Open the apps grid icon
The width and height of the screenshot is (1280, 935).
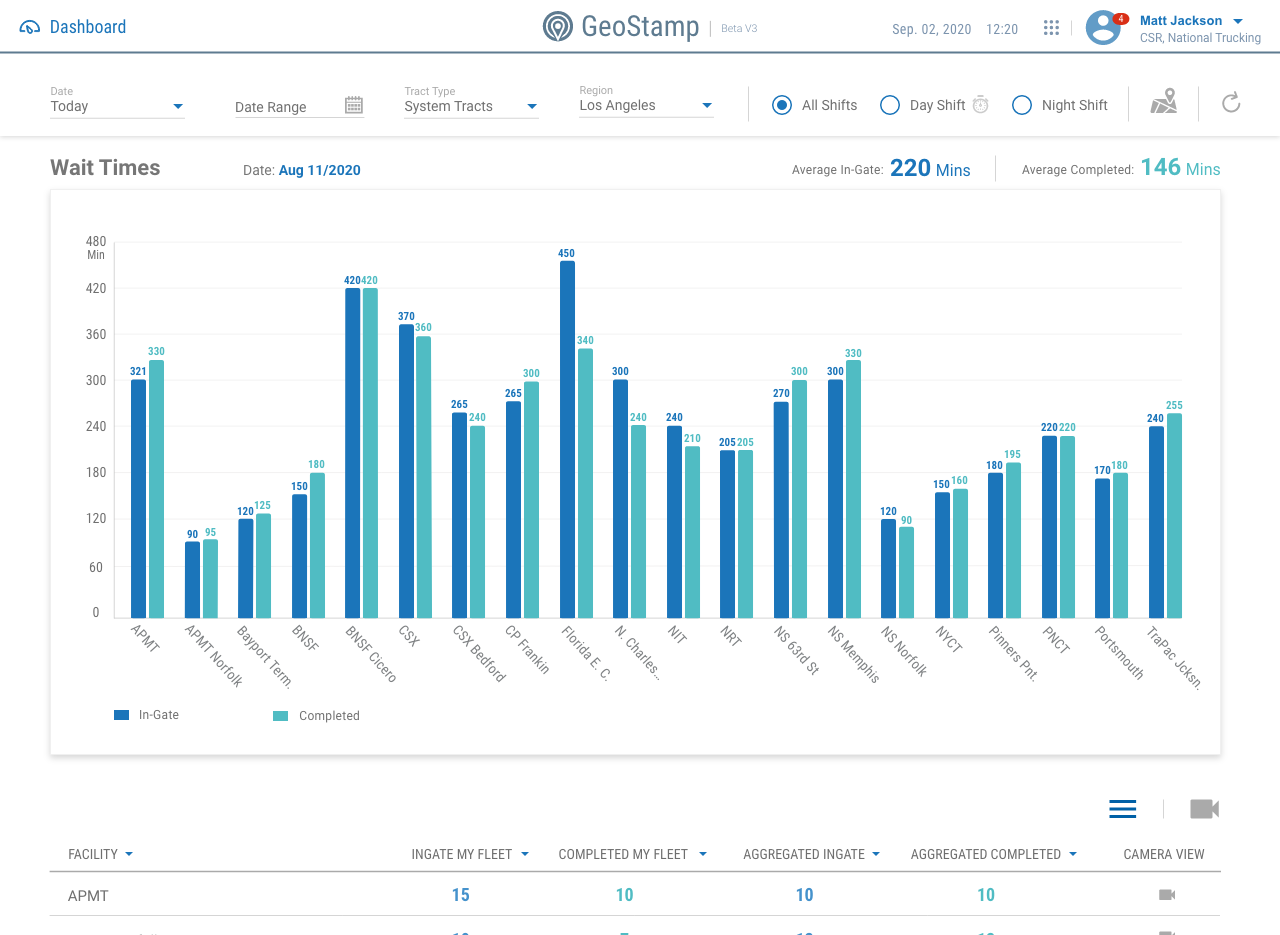point(1051,28)
